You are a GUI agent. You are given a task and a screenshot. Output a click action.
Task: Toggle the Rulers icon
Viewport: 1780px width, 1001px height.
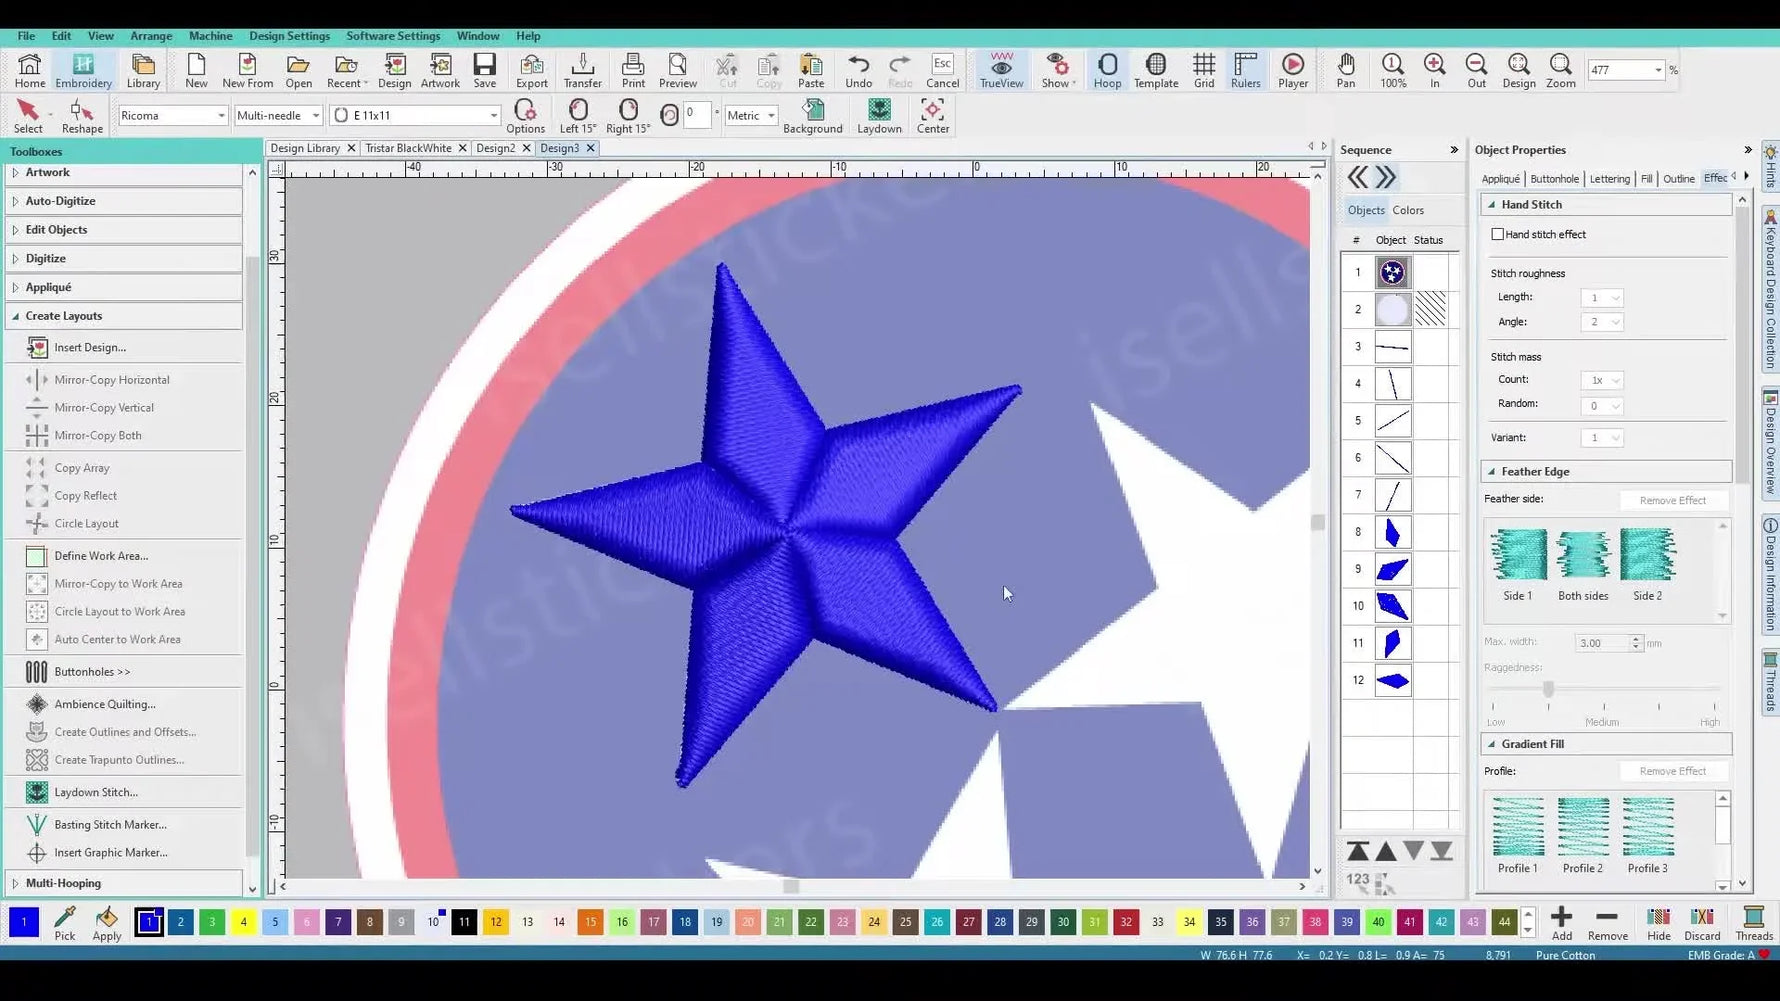click(1246, 70)
